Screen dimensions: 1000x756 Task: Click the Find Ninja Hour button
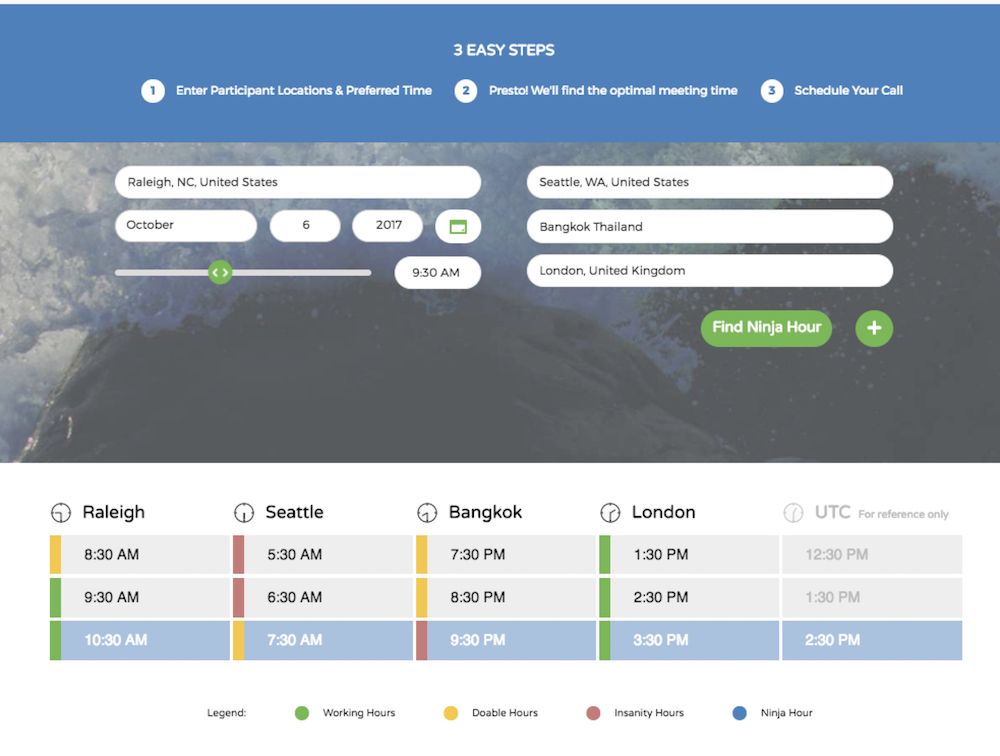[766, 328]
